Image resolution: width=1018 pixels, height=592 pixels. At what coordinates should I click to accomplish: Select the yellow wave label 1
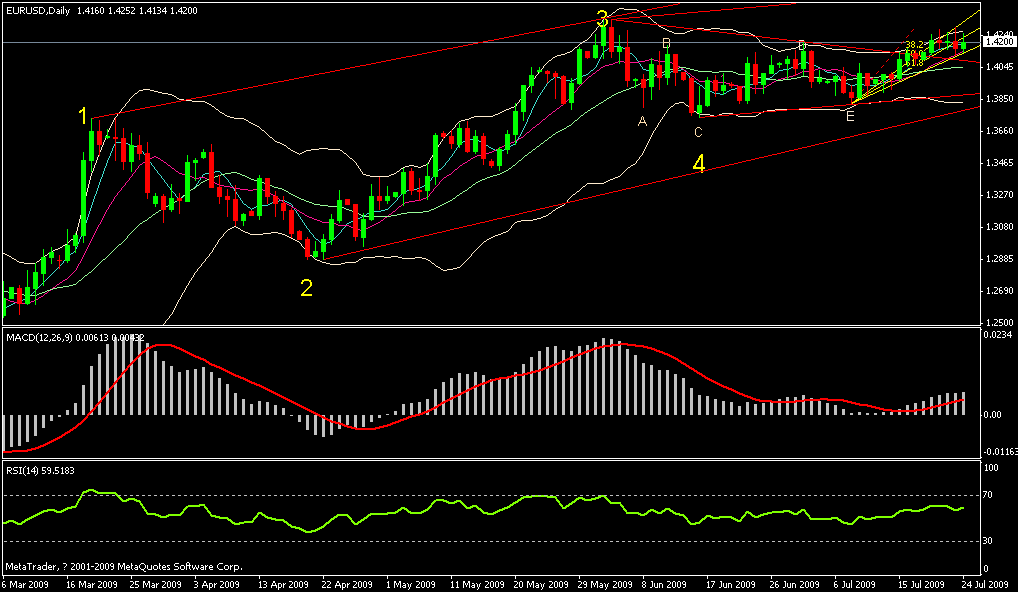tap(82, 116)
